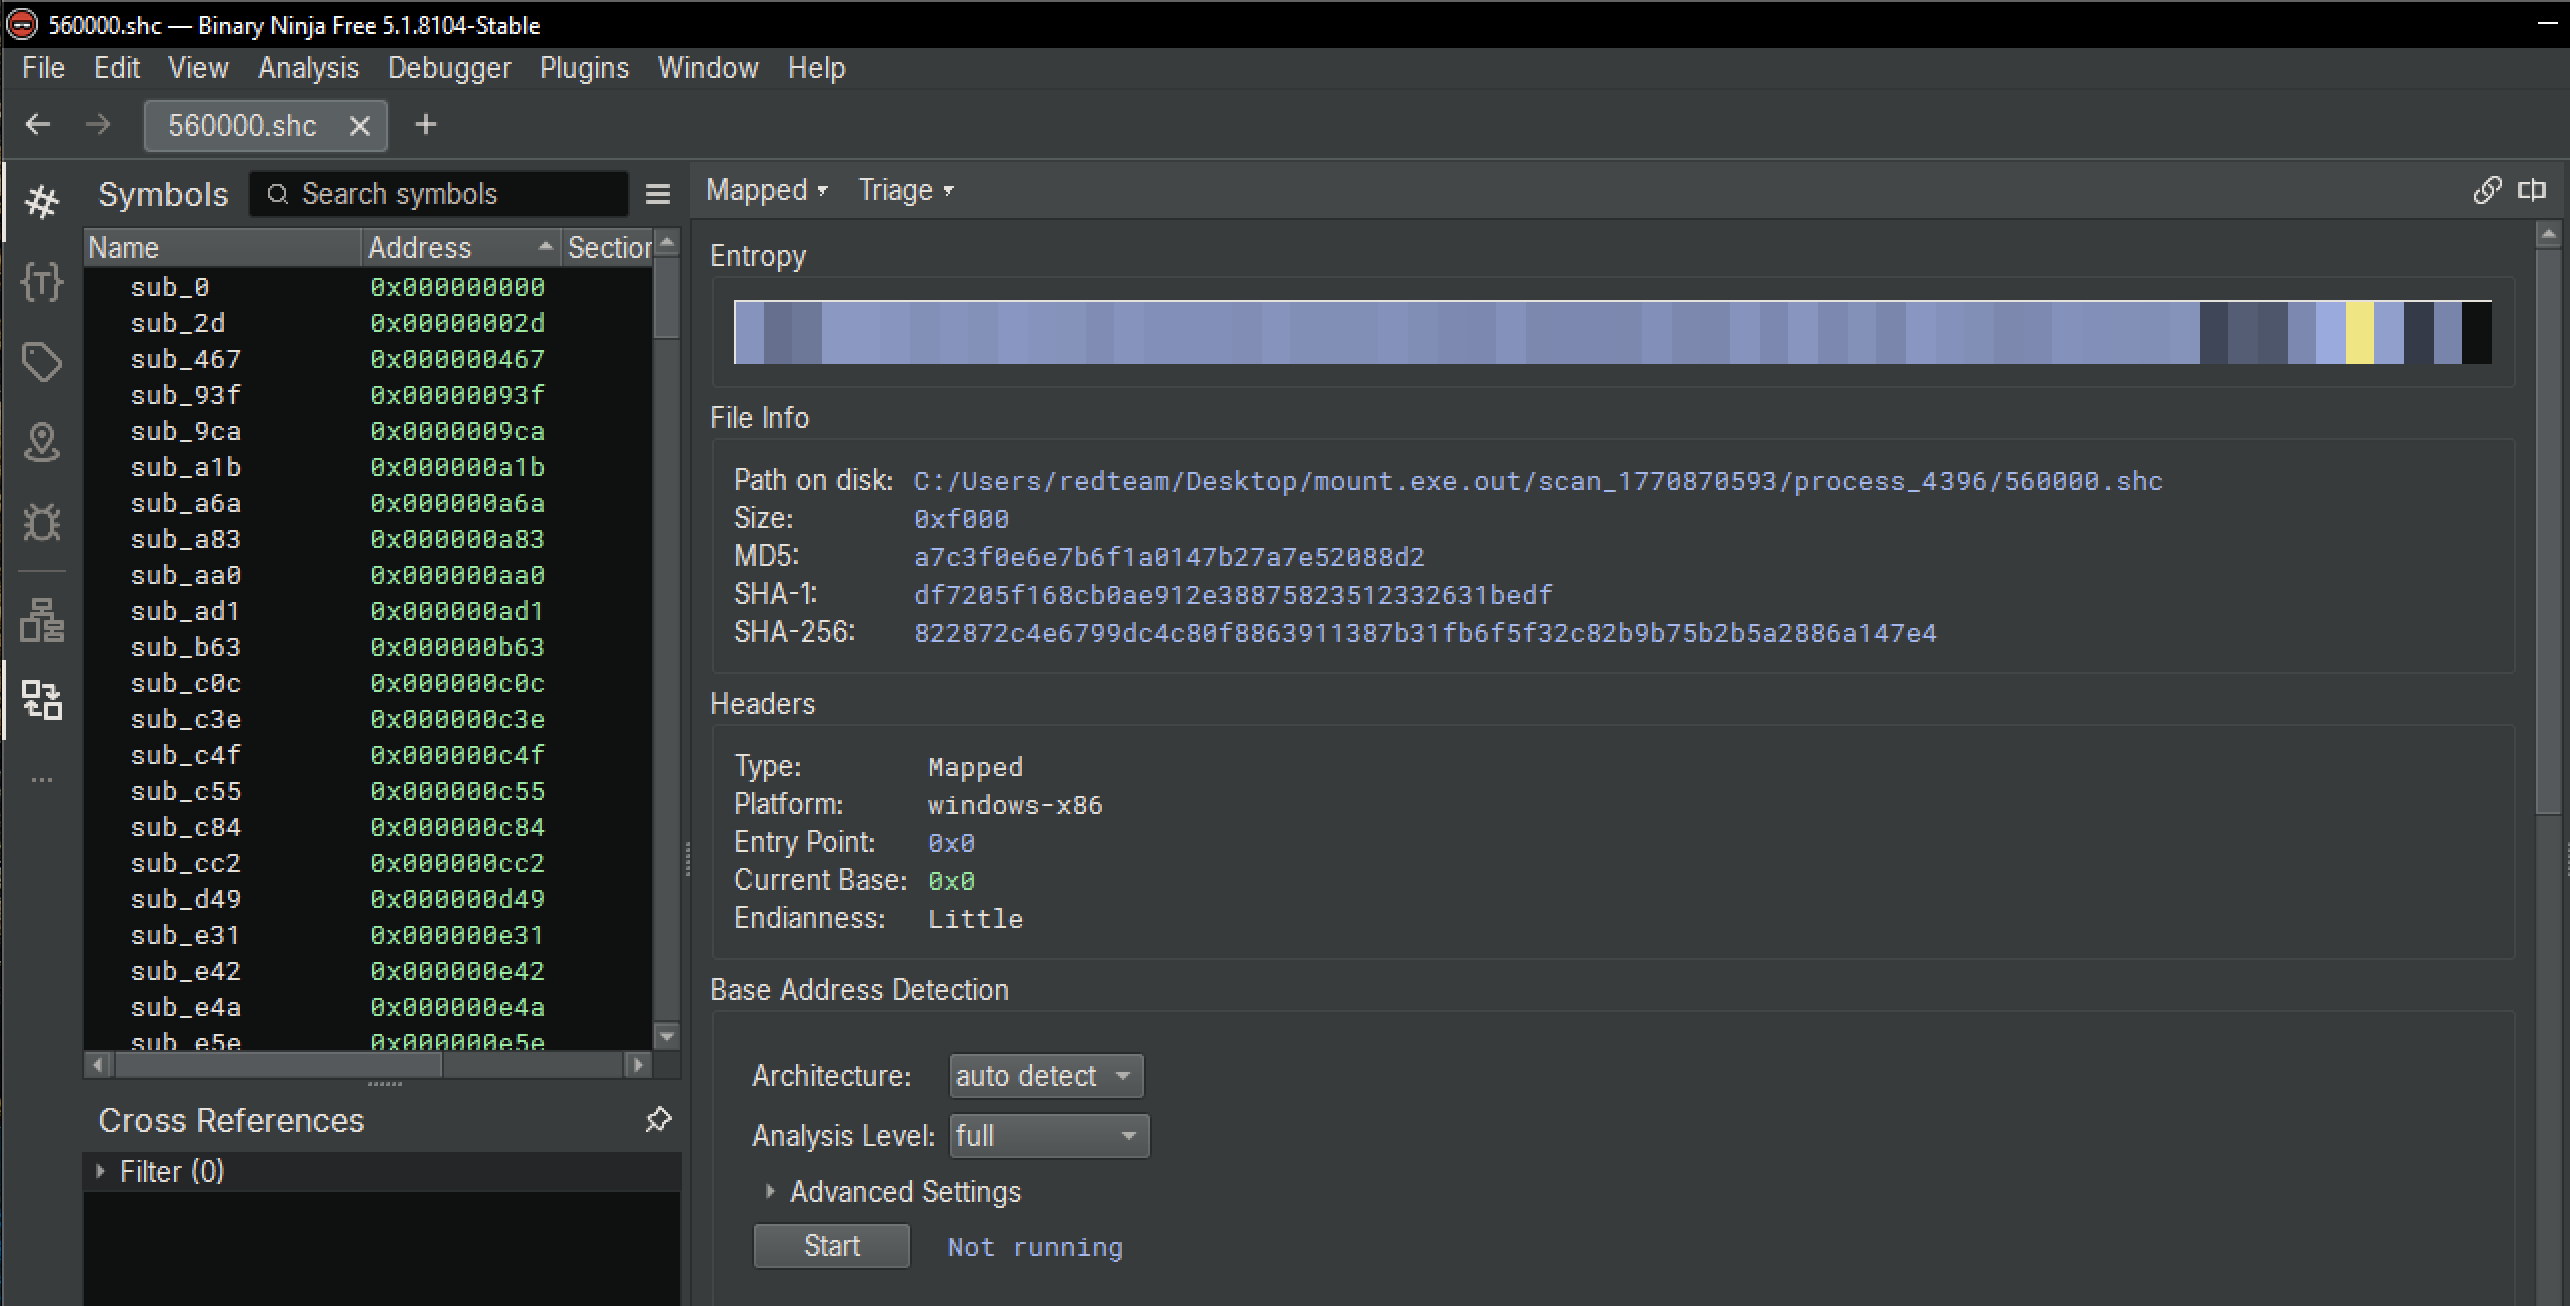
Task: Click address 0x00000b63
Action: pyautogui.click(x=457, y=647)
